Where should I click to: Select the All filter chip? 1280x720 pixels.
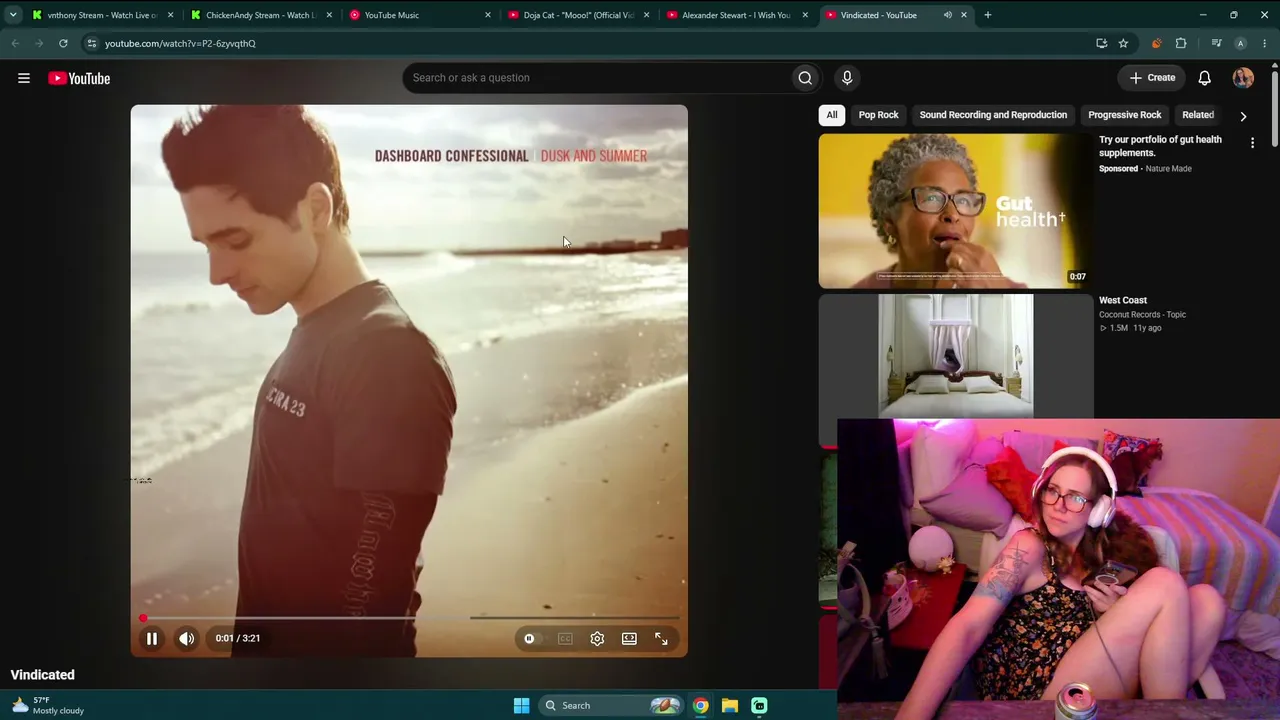click(831, 115)
